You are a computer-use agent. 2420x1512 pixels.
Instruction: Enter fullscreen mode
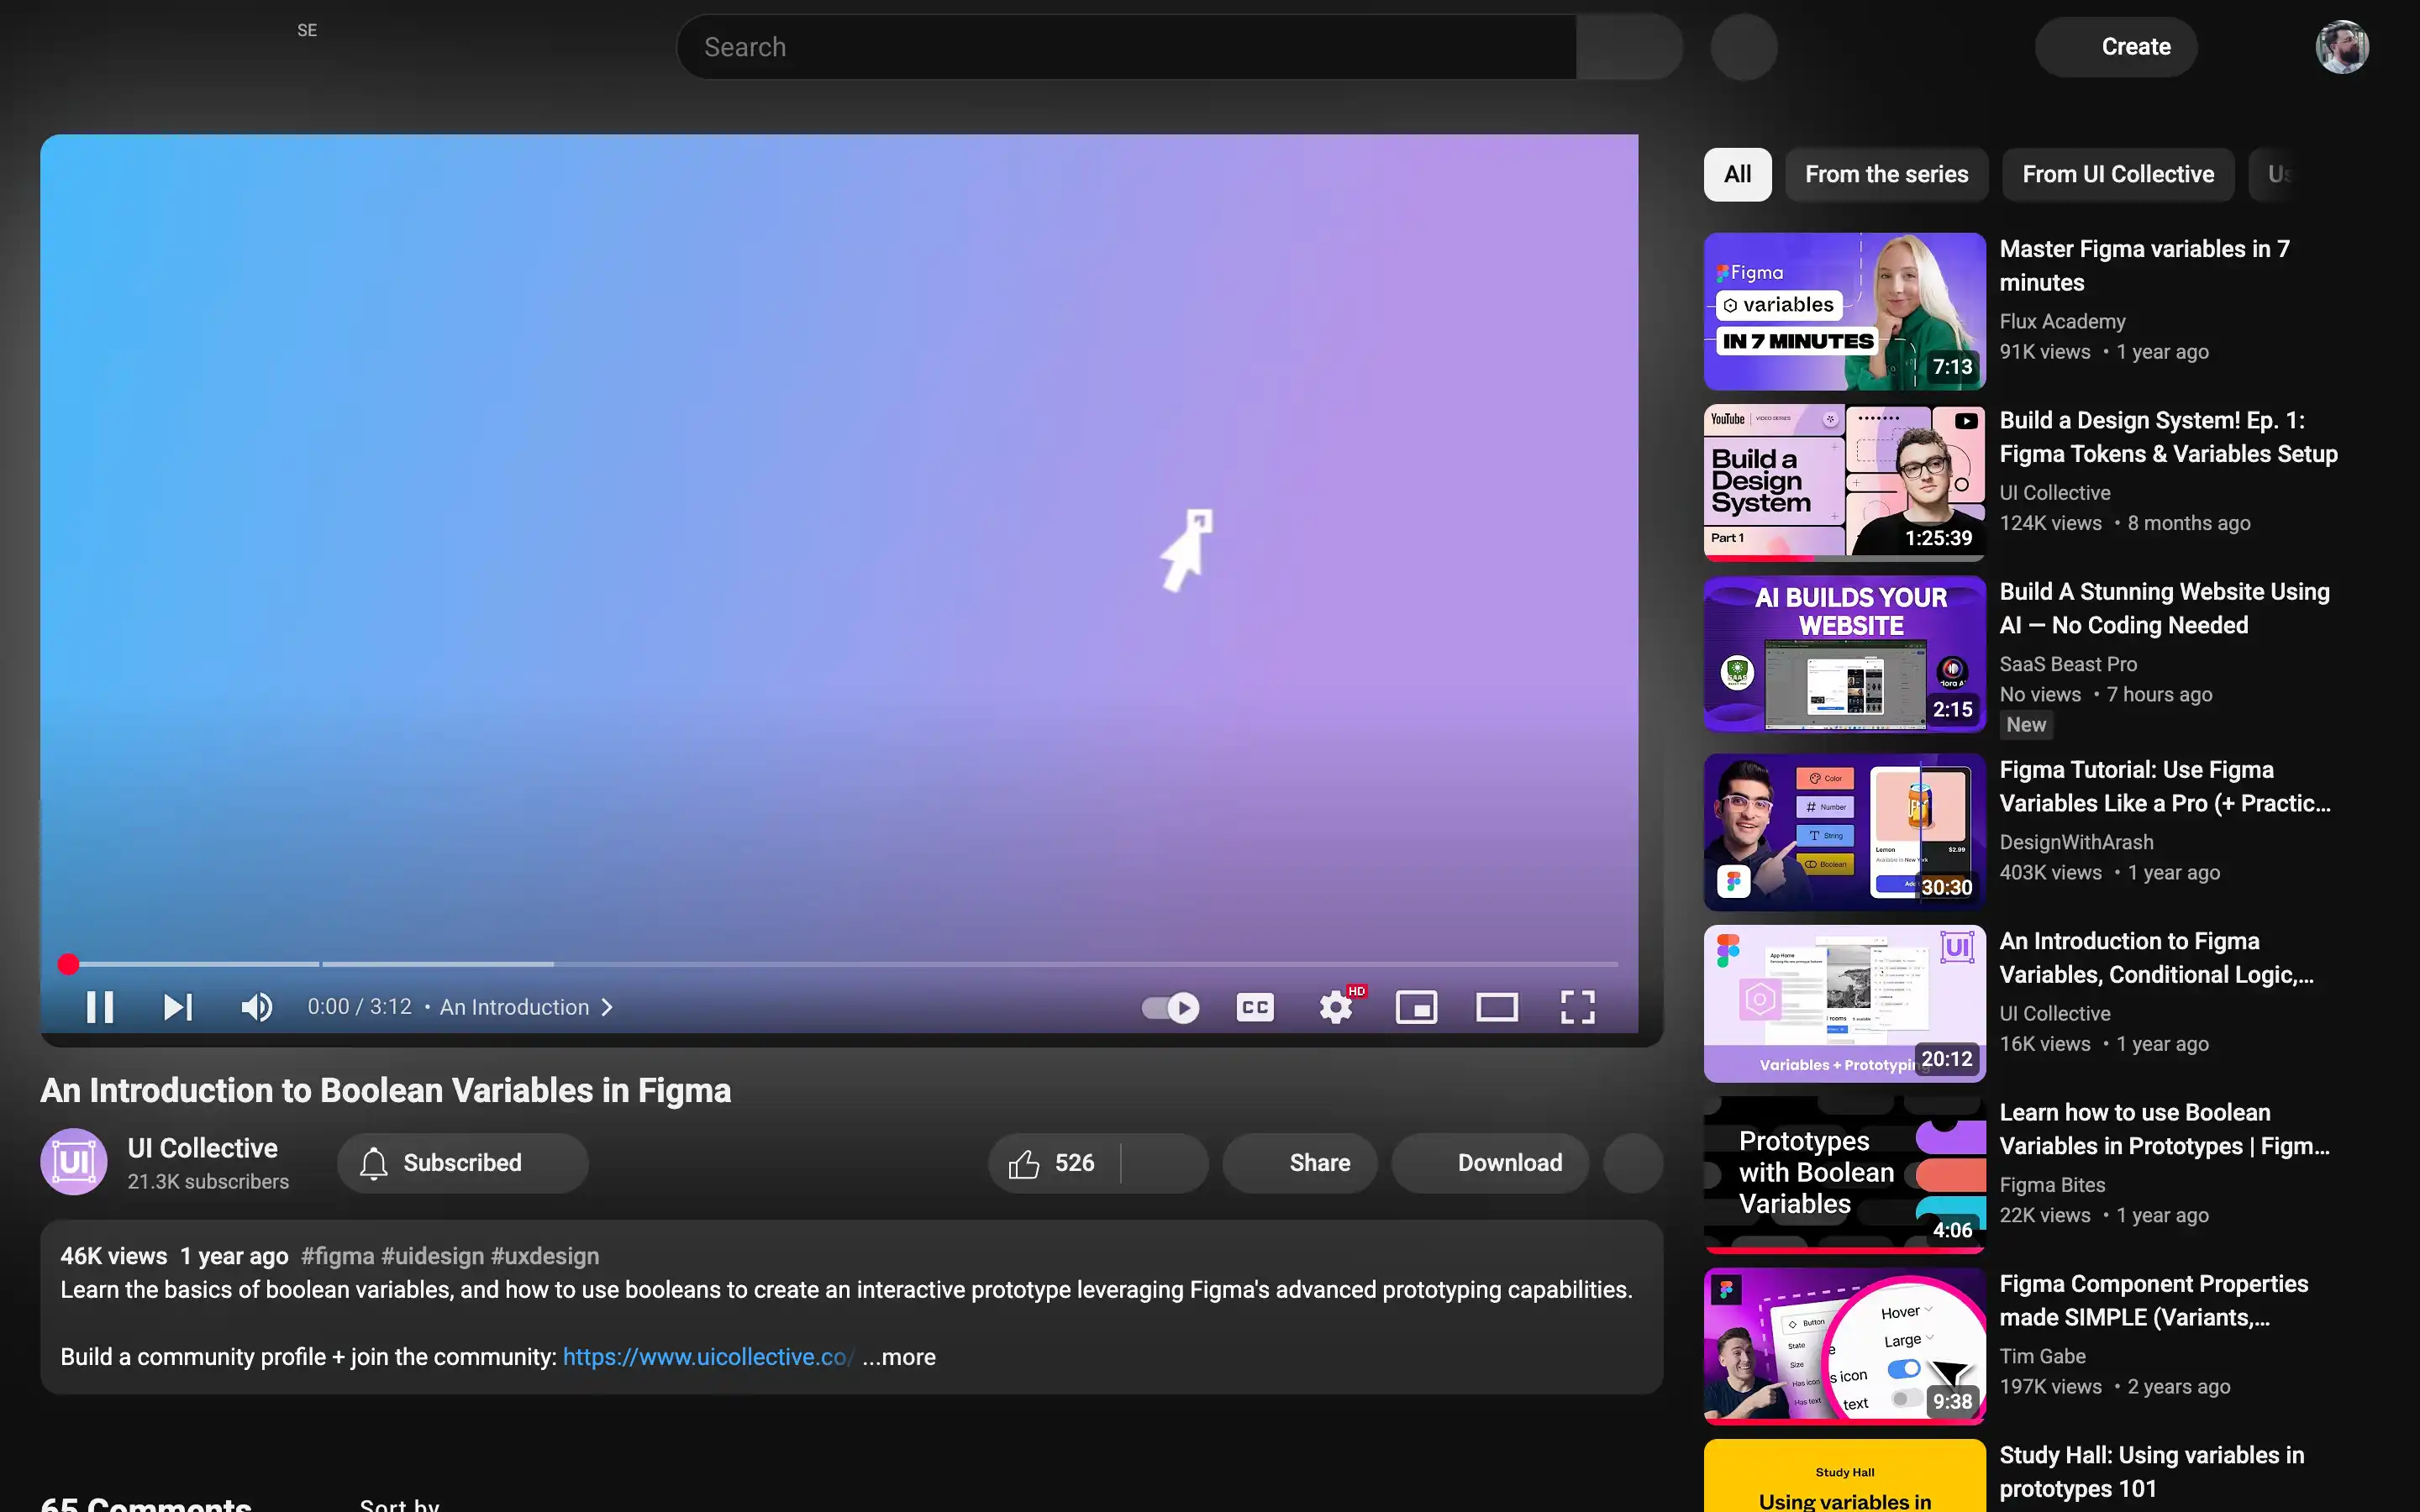pyautogui.click(x=1578, y=1007)
